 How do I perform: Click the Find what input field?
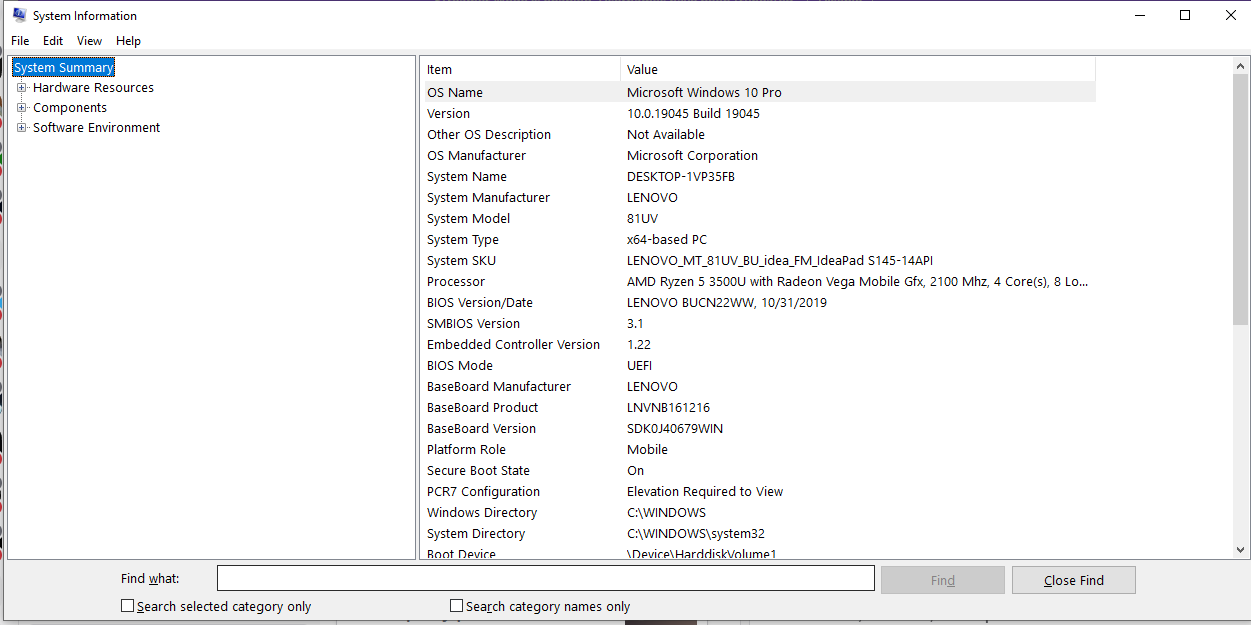point(546,579)
